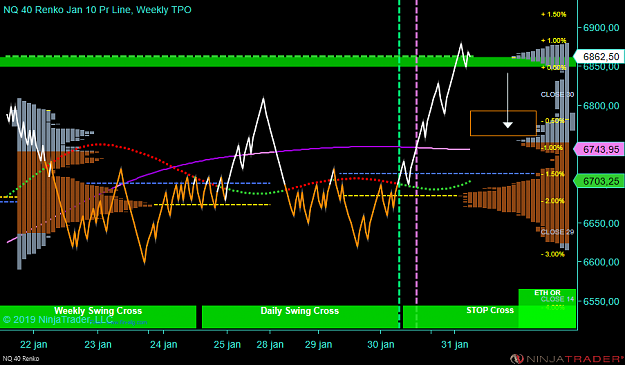Screen dimensions: 625x365
Task: Click the 31 jan date label
Action: [454, 344]
